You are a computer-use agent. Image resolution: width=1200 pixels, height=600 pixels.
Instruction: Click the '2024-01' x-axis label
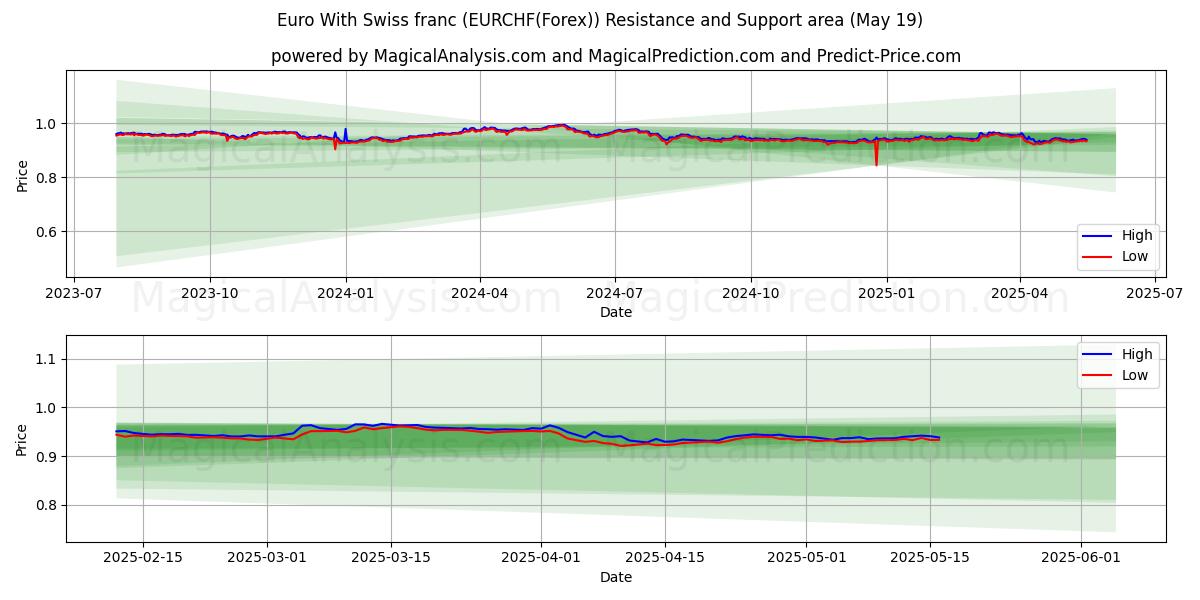click(346, 294)
